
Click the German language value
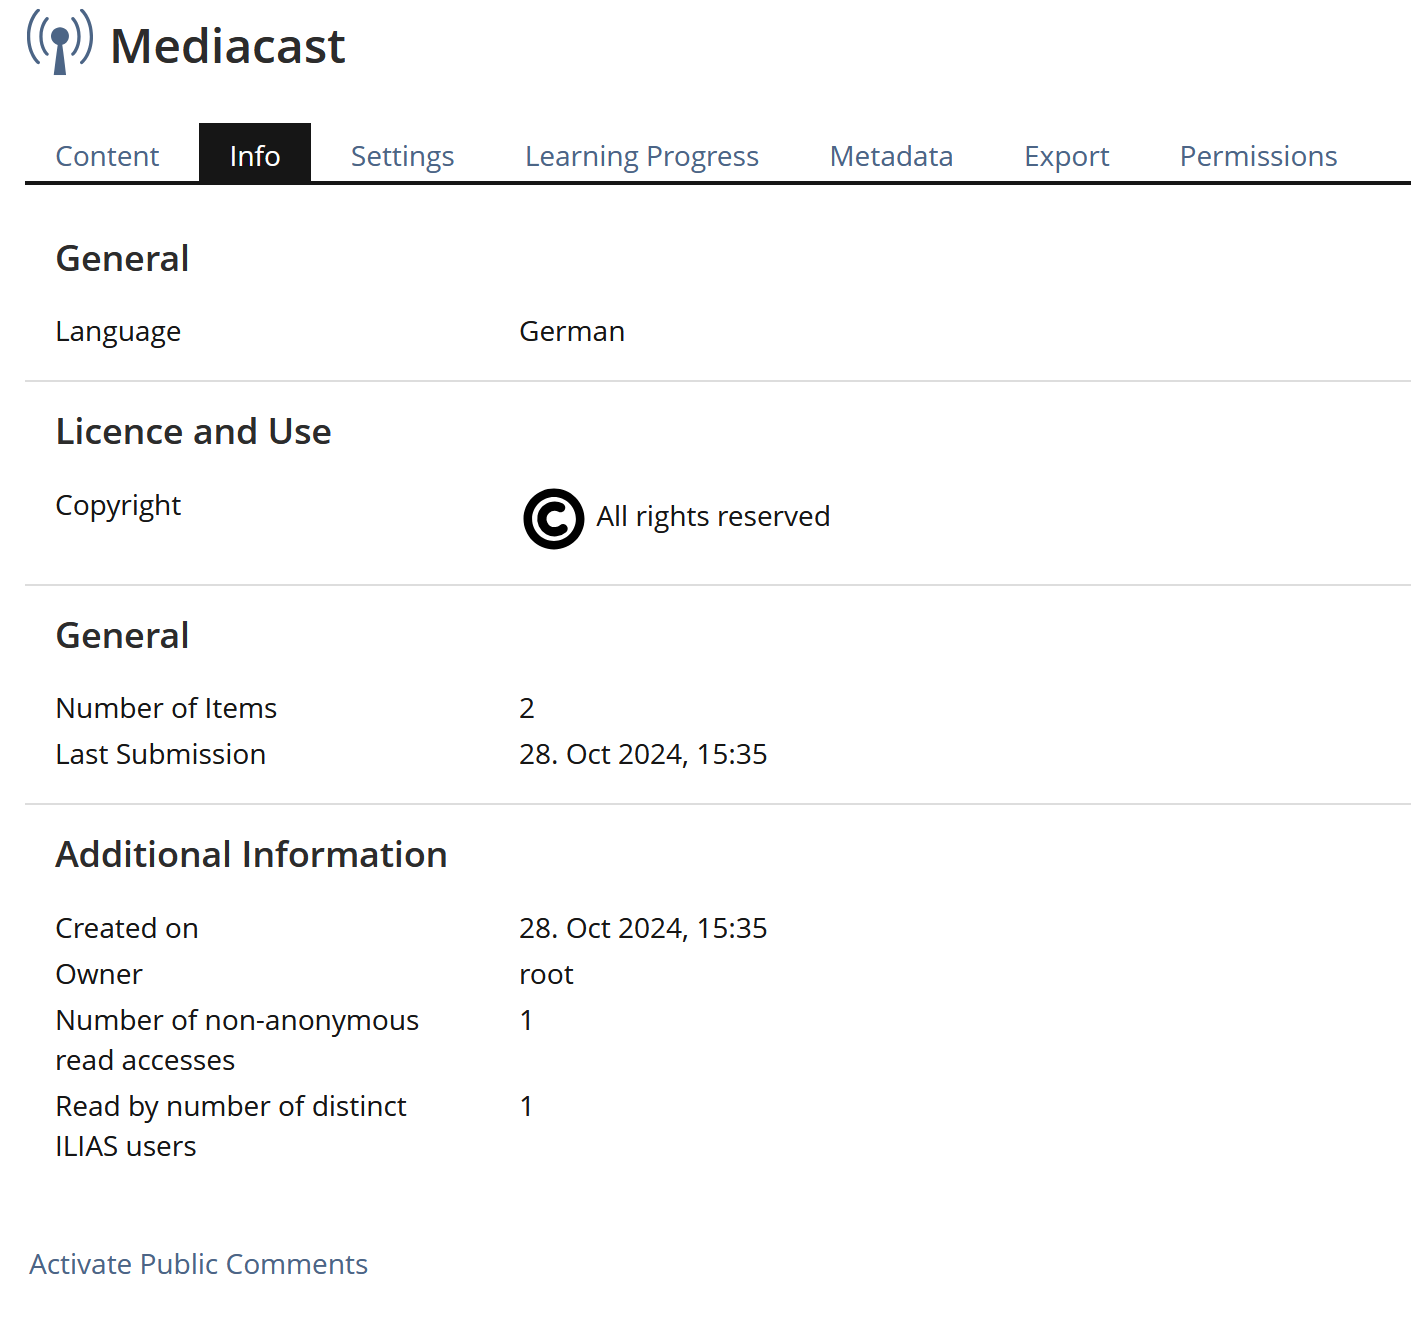tap(571, 331)
